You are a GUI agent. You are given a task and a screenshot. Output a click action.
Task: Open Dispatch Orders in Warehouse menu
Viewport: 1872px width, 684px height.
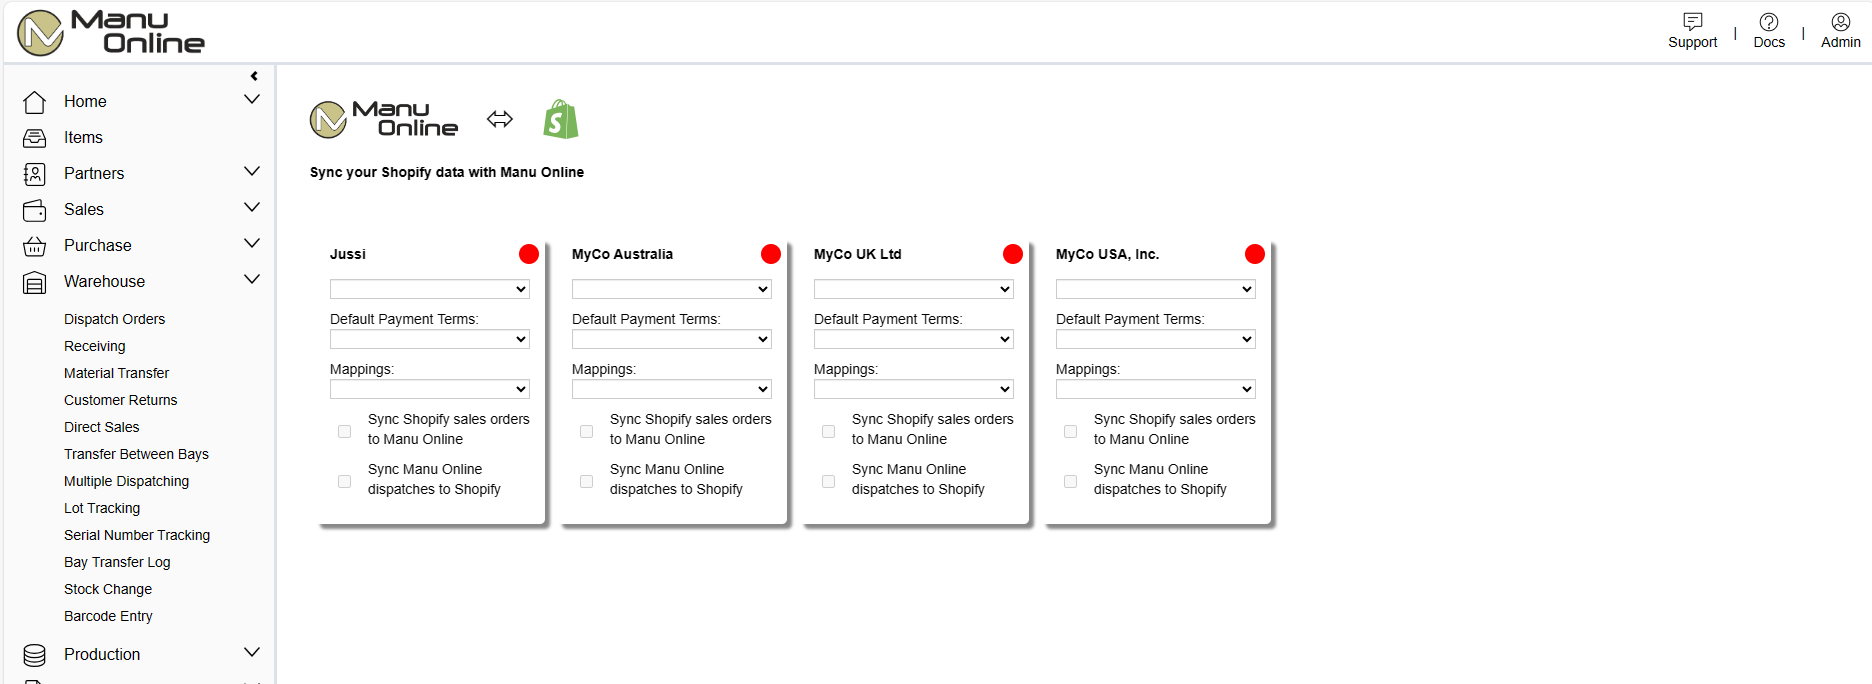tap(114, 319)
